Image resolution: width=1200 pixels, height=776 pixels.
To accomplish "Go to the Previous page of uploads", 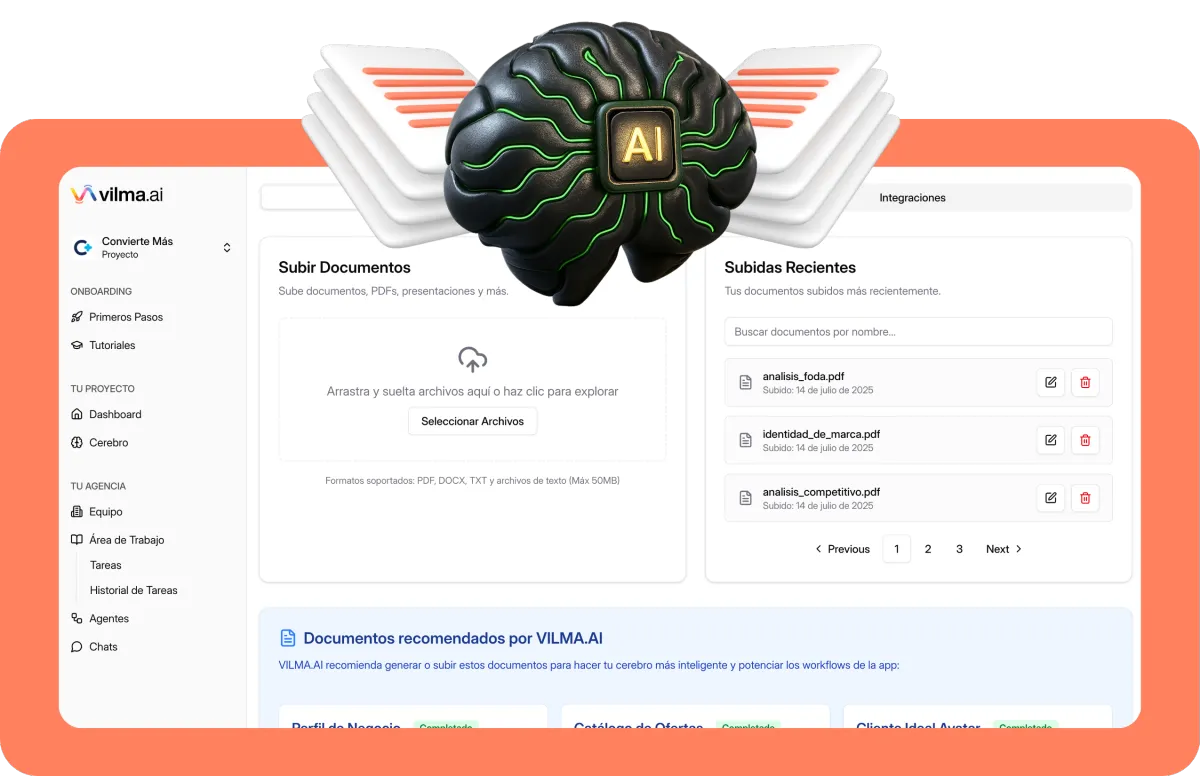I will point(842,549).
